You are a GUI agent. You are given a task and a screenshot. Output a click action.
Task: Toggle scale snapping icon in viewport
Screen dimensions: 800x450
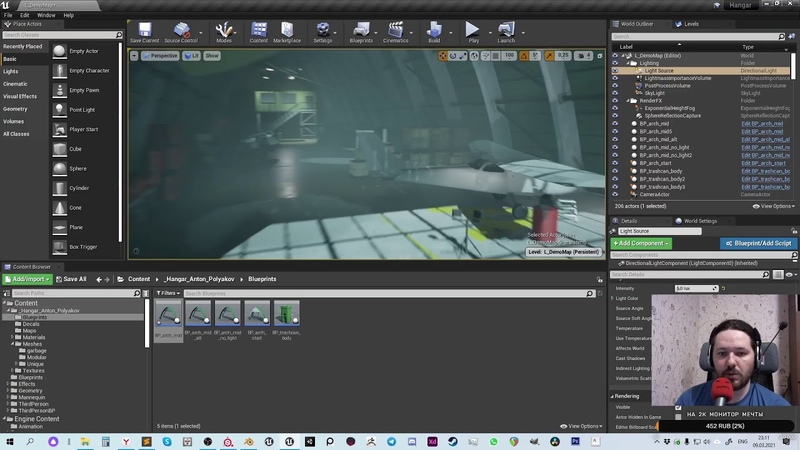pos(549,56)
